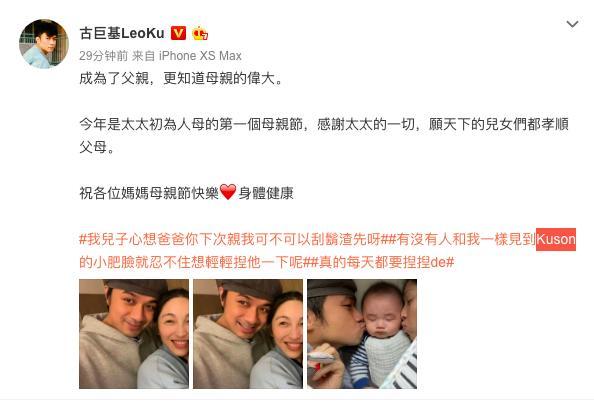Image resolution: width=594 pixels, height=402 pixels.
Task: Click the line 成為了父親，更知道母親的偉大
Action: click(x=181, y=79)
